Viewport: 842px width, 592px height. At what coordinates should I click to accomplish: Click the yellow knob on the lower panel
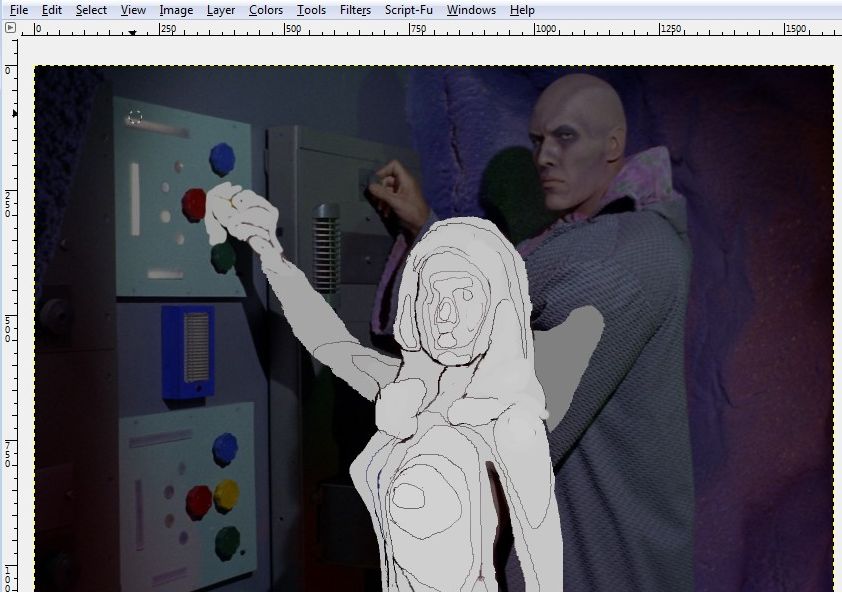click(227, 494)
